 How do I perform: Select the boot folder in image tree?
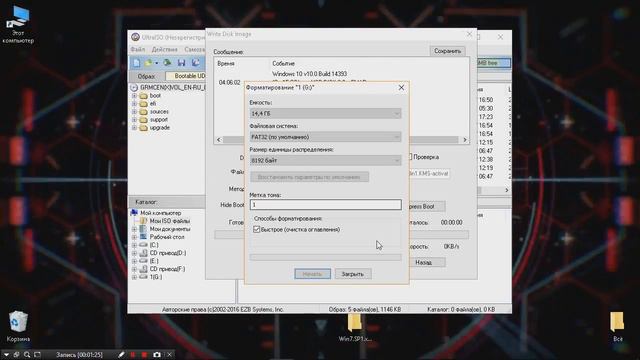coord(155,96)
